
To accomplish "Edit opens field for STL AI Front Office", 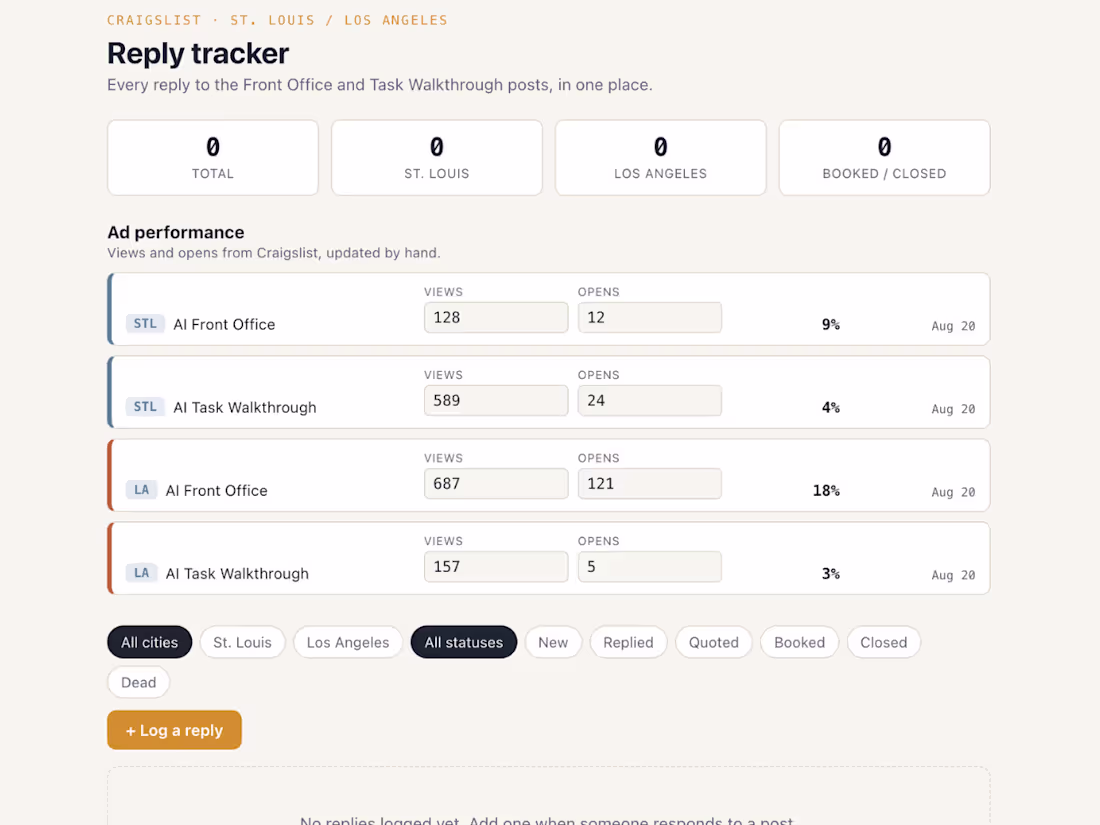I will click(x=650, y=317).
